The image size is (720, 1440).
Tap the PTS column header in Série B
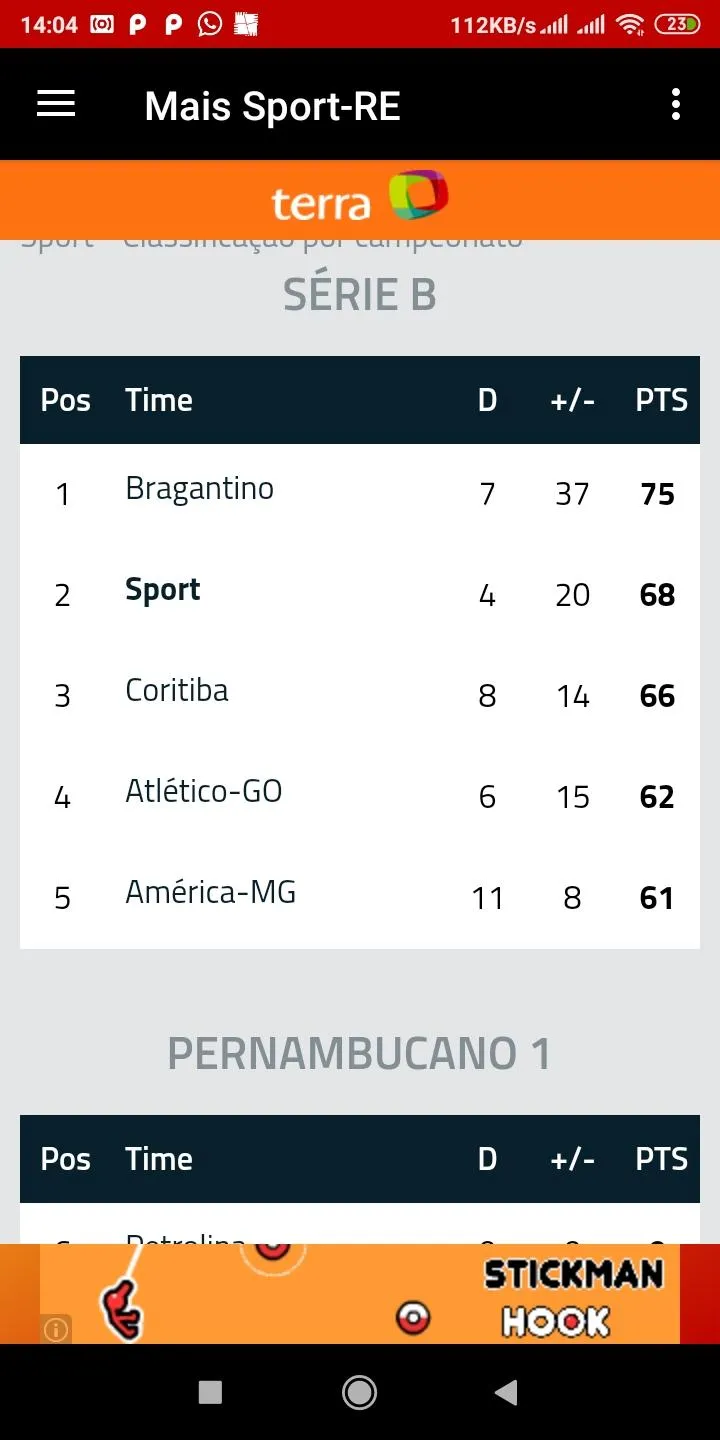tap(662, 400)
